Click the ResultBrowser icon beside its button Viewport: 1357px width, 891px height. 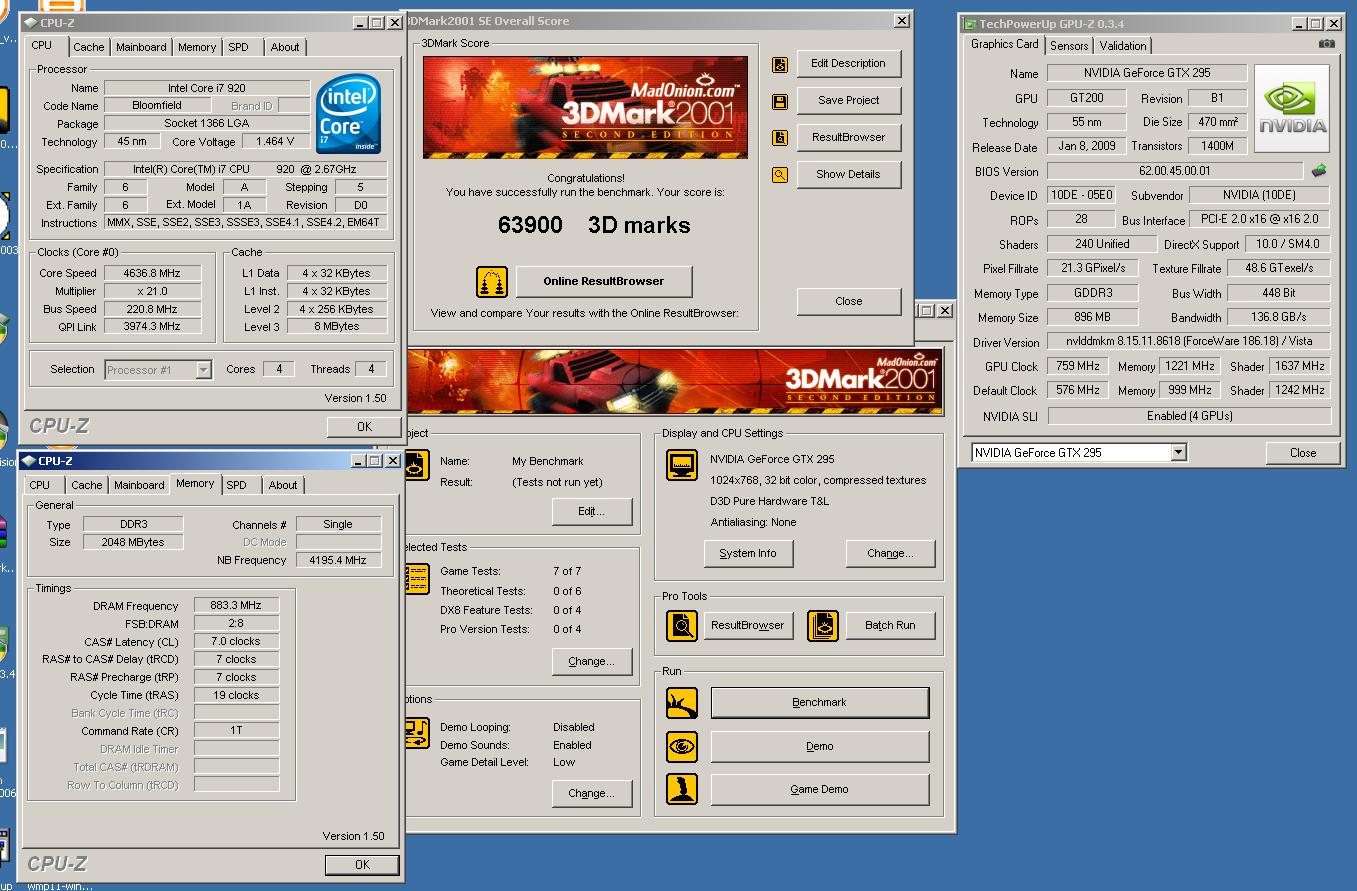780,138
